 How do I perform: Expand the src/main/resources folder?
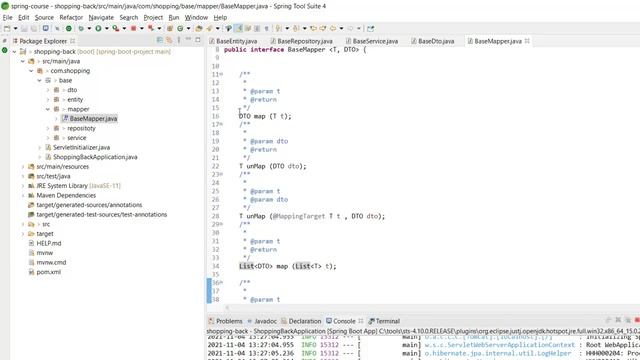point(23,167)
